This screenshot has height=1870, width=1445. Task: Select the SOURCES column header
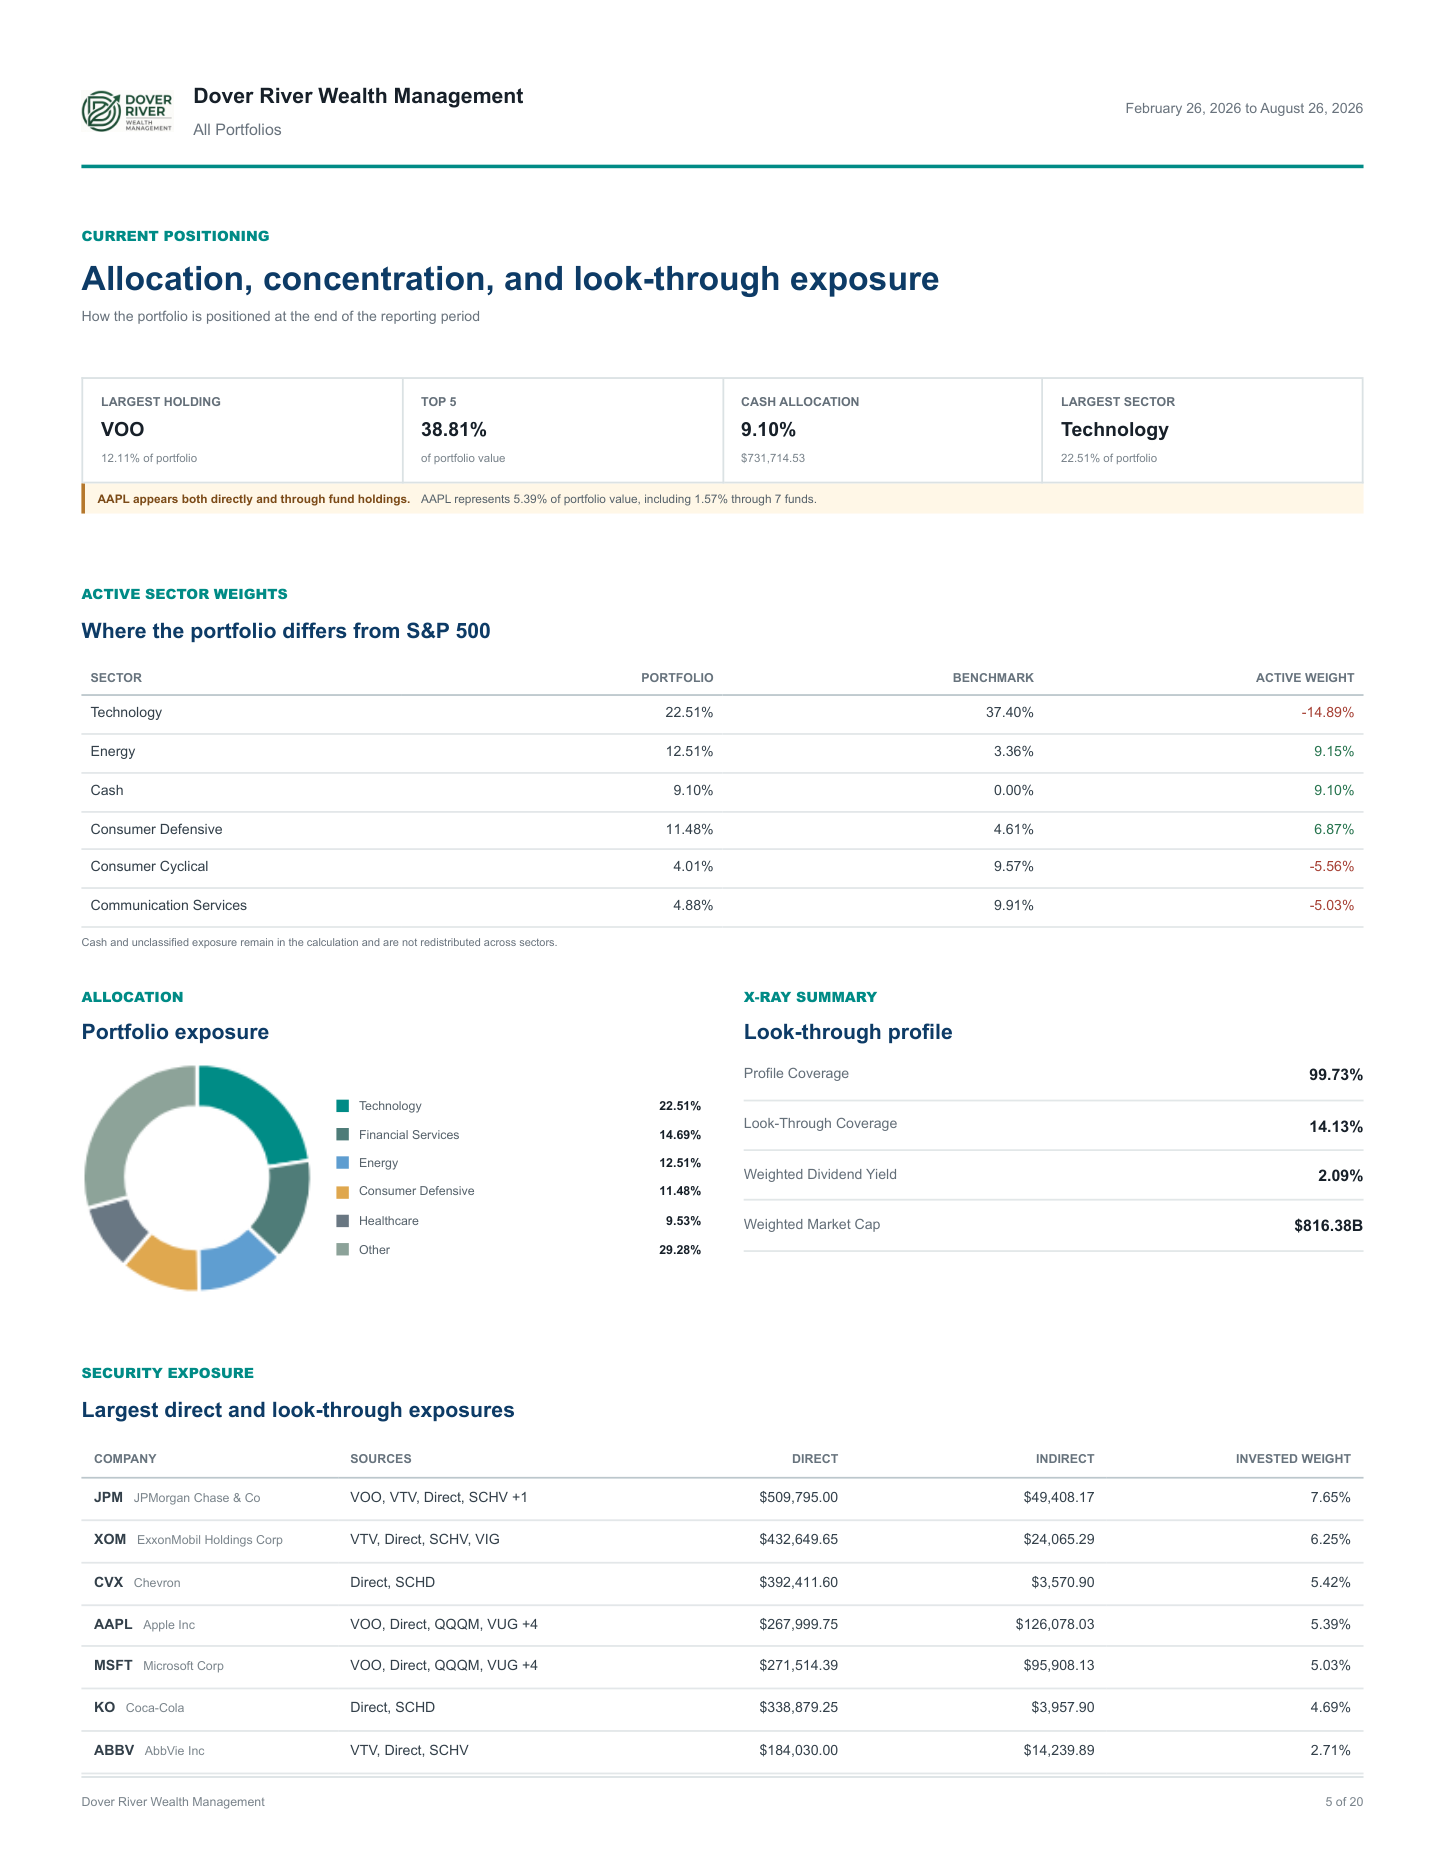[x=381, y=1459]
